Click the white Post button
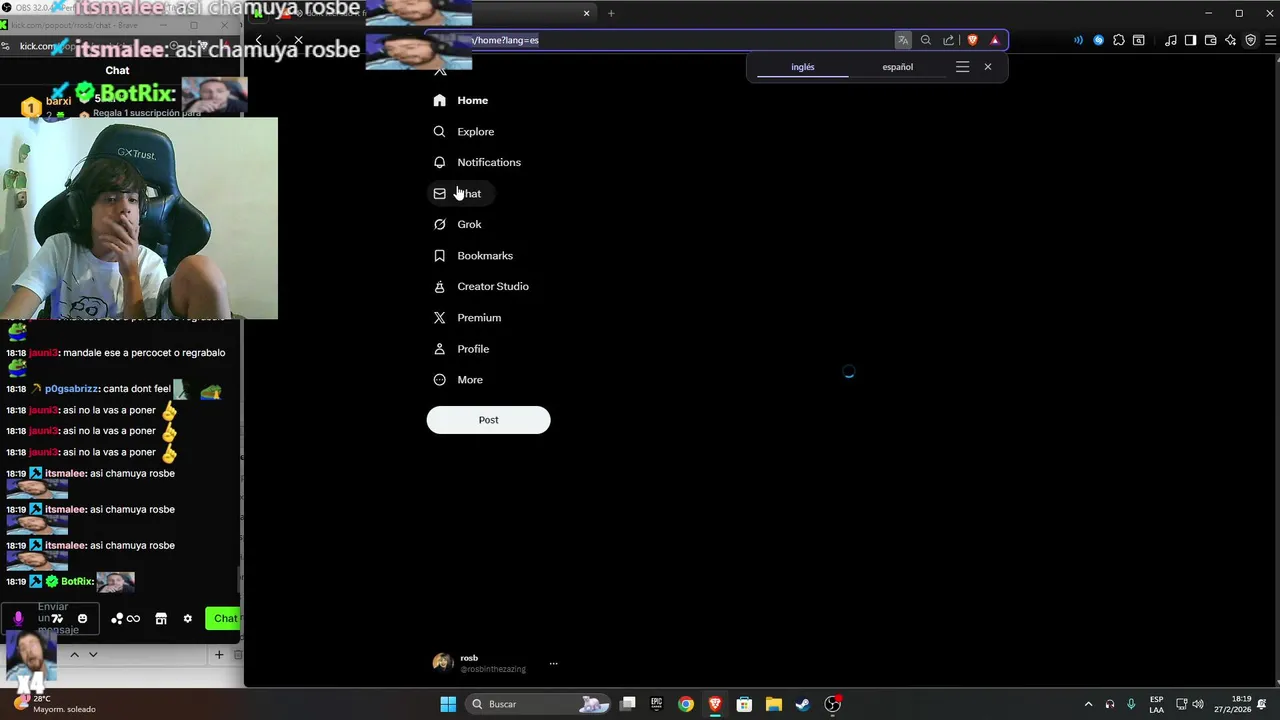 click(x=488, y=420)
